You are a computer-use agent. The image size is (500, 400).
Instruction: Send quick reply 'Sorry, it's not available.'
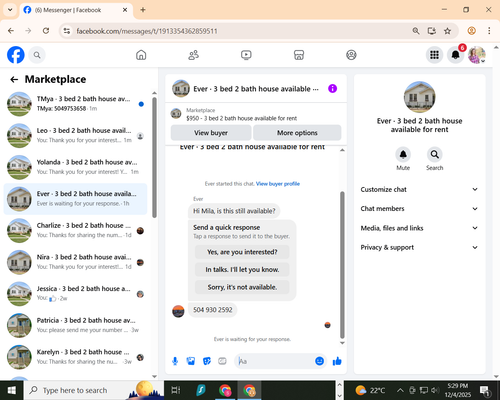coord(242,287)
